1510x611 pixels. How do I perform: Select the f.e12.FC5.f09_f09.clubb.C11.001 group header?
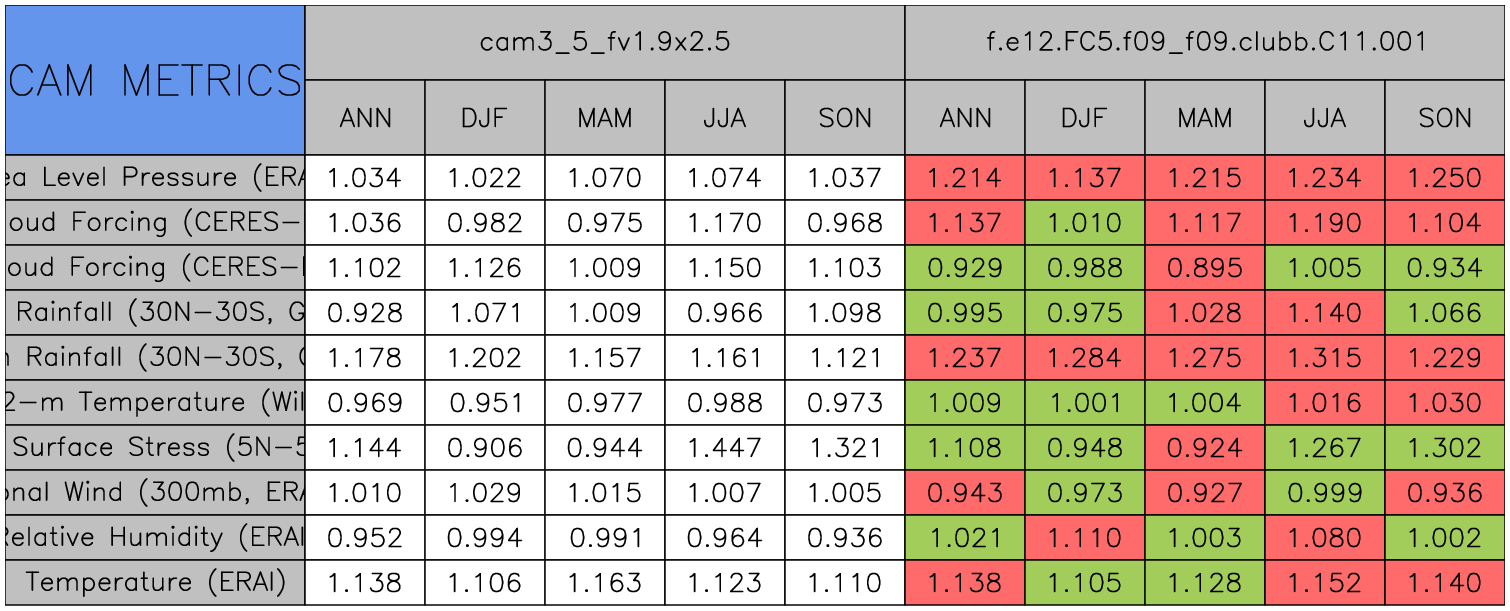[1205, 42]
